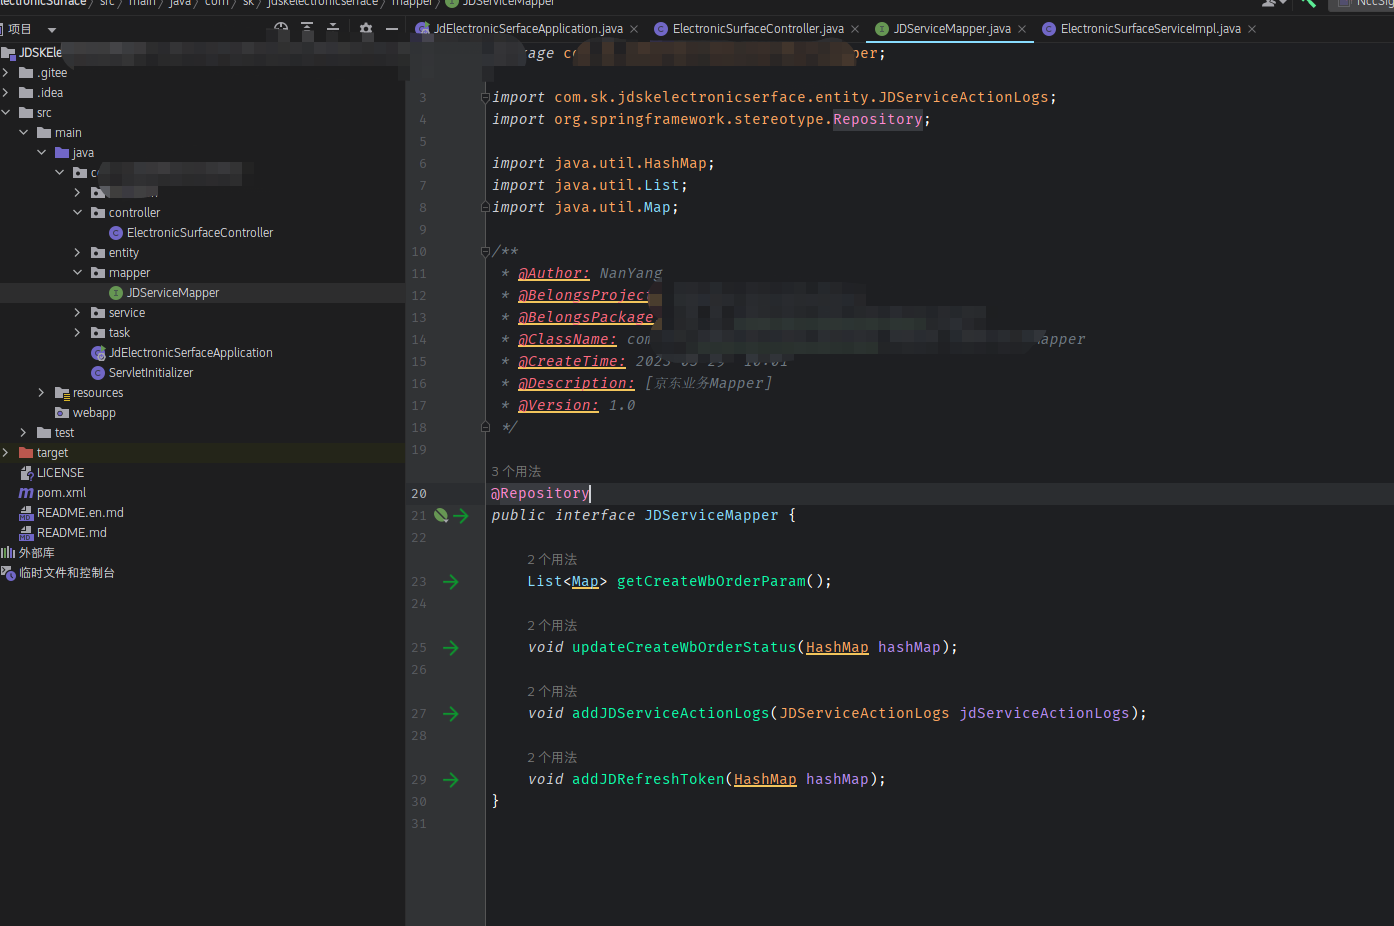This screenshot has height=926, width=1394.
Task: Collapse the mapper package
Action: [x=78, y=273]
